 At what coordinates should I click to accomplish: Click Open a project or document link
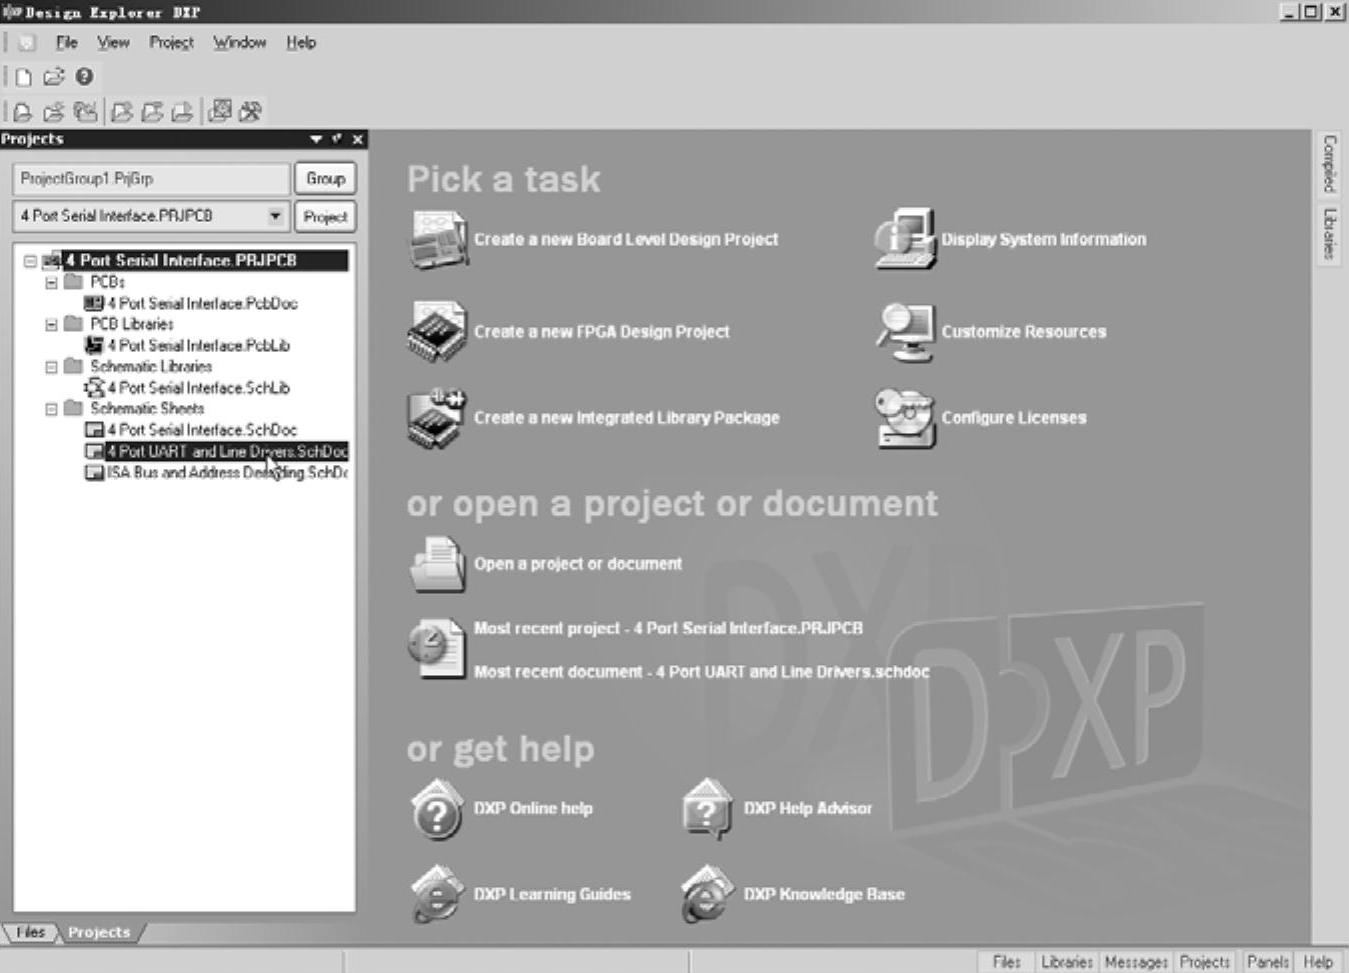(x=578, y=564)
